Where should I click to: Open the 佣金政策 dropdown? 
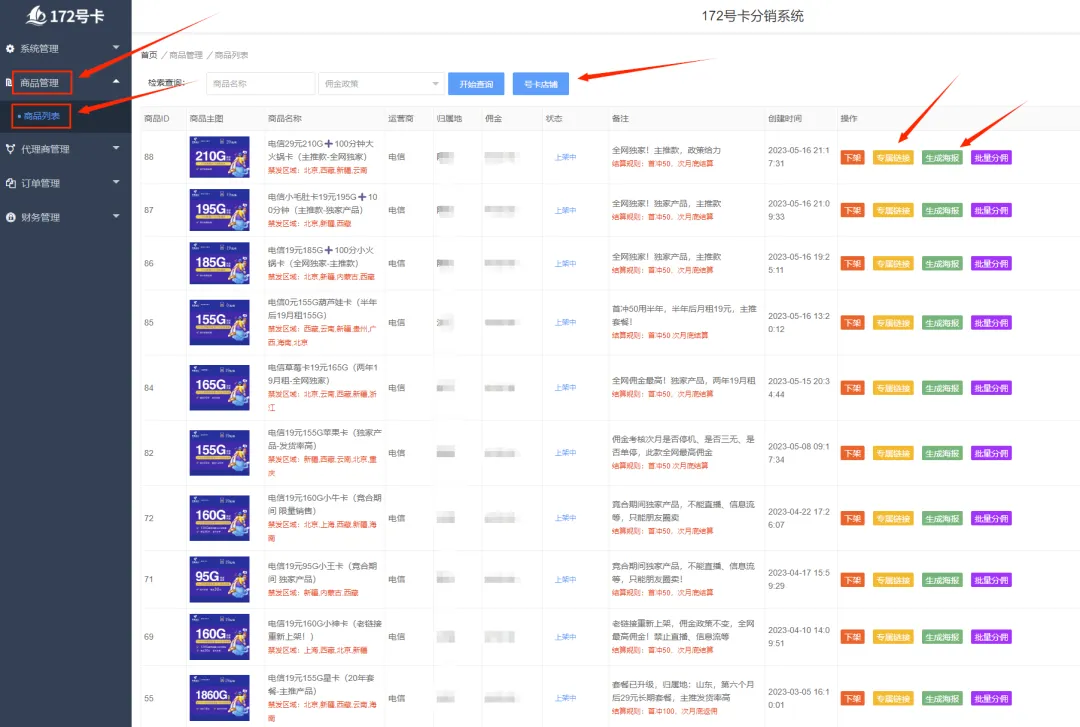[381, 85]
